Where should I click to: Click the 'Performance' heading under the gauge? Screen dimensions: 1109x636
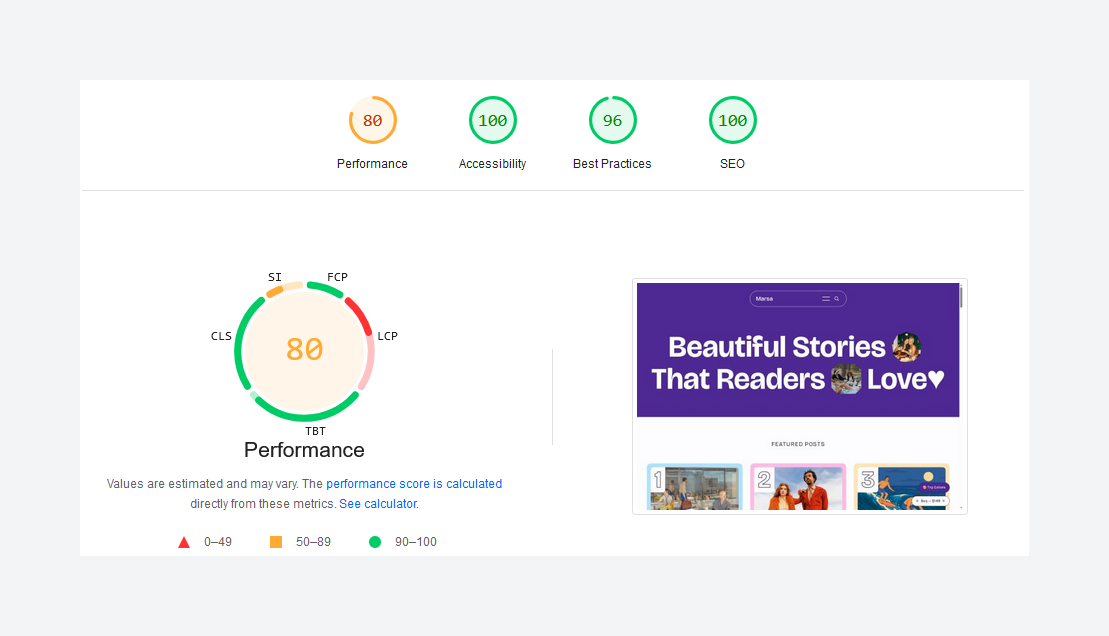tap(304, 450)
